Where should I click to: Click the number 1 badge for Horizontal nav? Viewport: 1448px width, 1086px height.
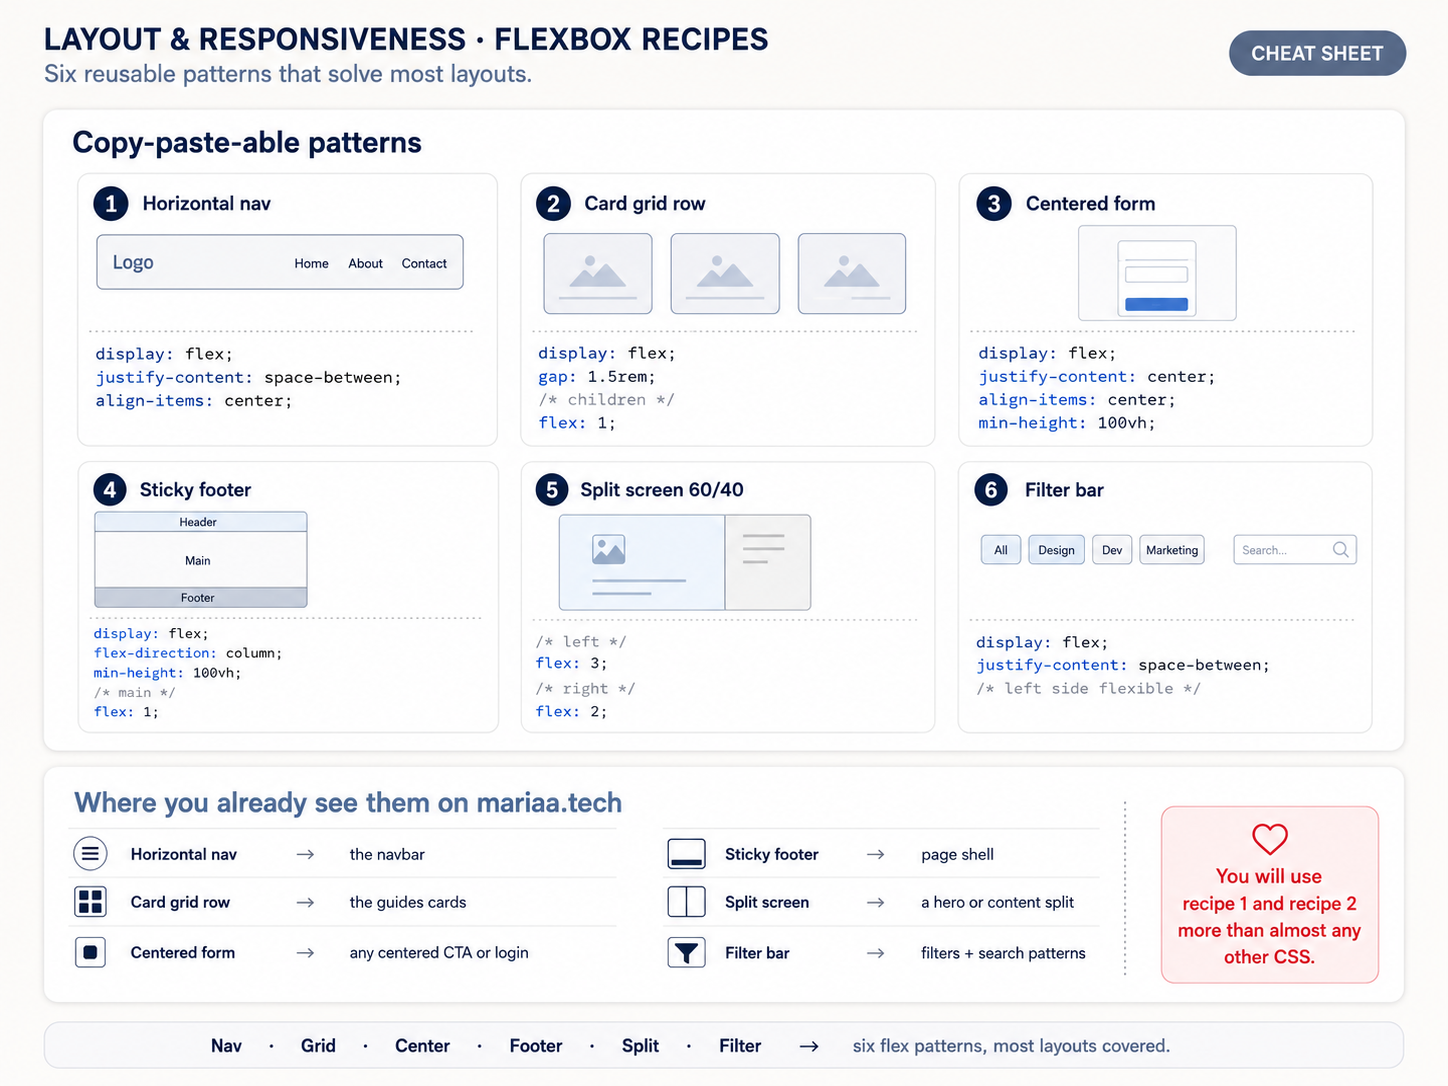[111, 204]
